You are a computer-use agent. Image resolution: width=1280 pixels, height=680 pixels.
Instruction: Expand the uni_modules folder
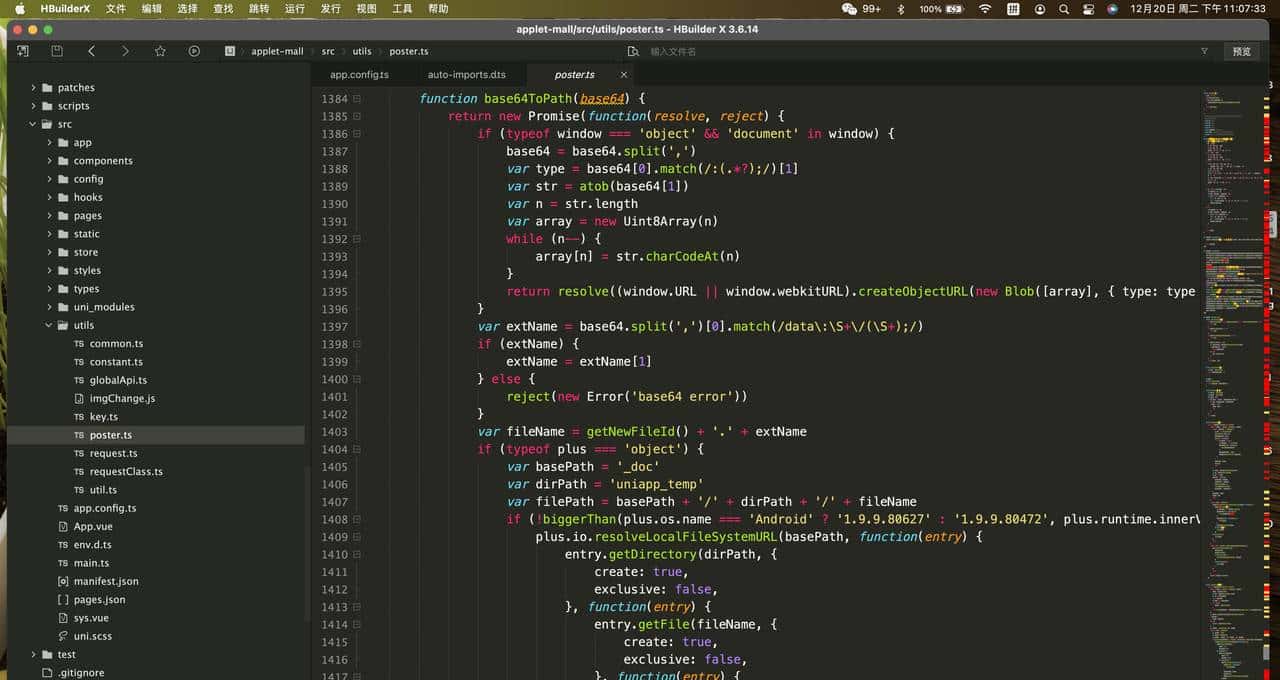[x=49, y=307]
